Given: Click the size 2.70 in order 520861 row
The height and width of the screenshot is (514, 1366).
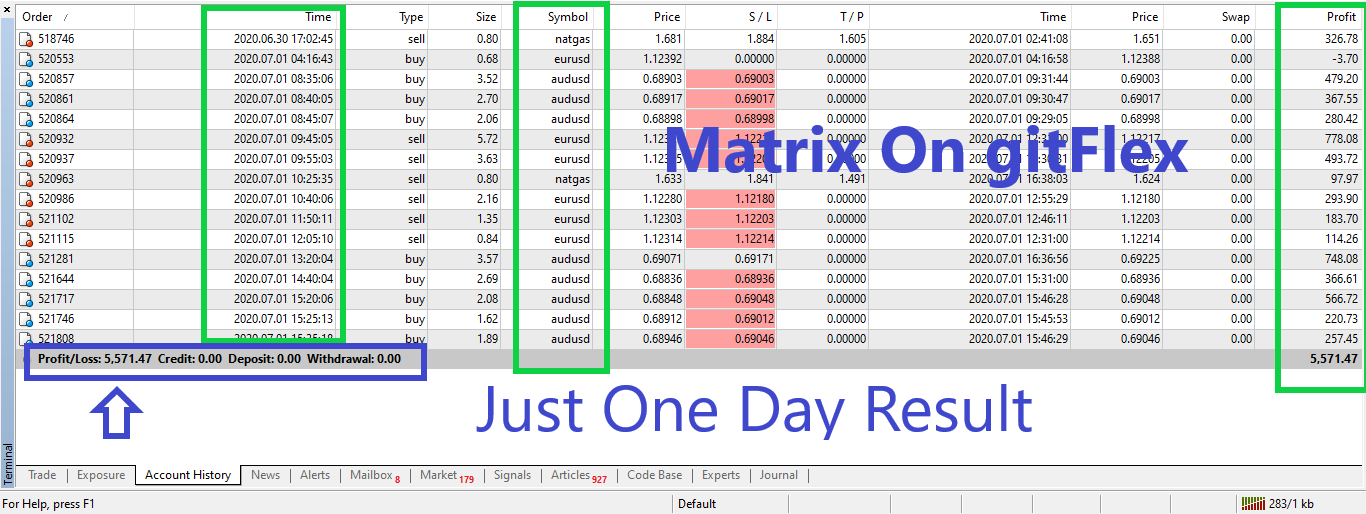Looking at the screenshot, I should point(487,99).
